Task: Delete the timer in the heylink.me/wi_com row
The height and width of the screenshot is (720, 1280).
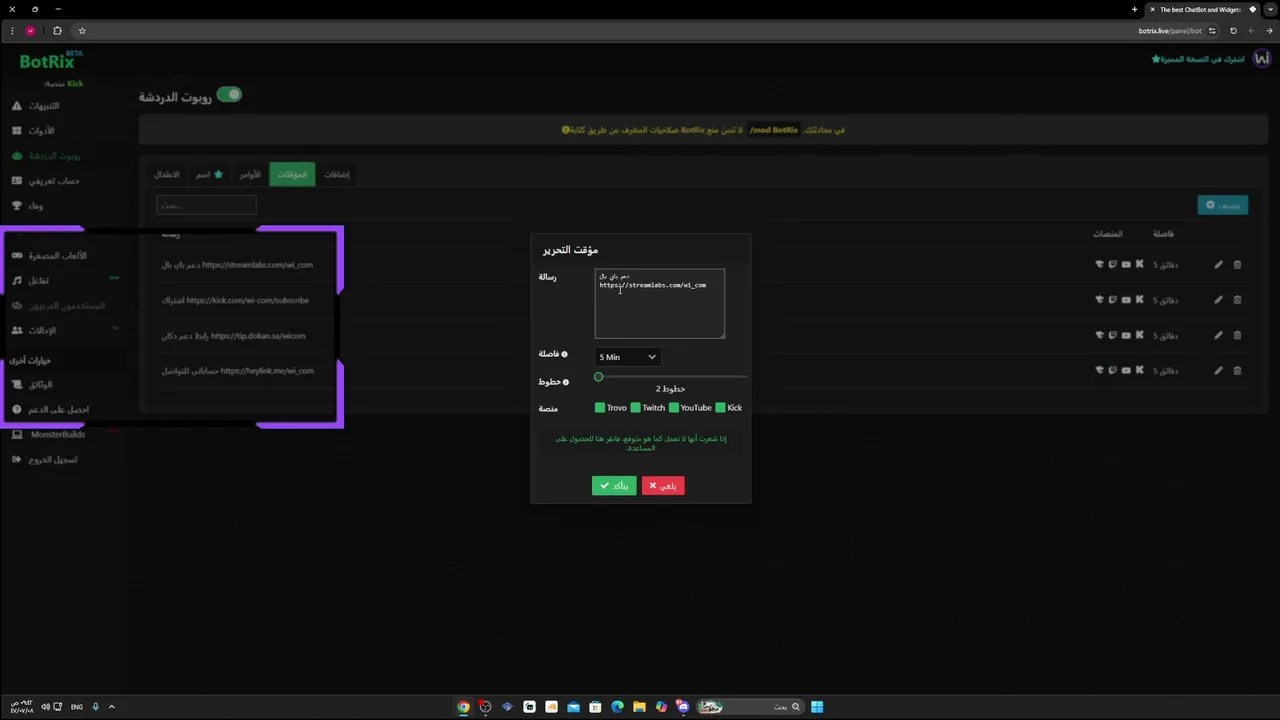Action: pyautogui.click(x=1237, y=371)
